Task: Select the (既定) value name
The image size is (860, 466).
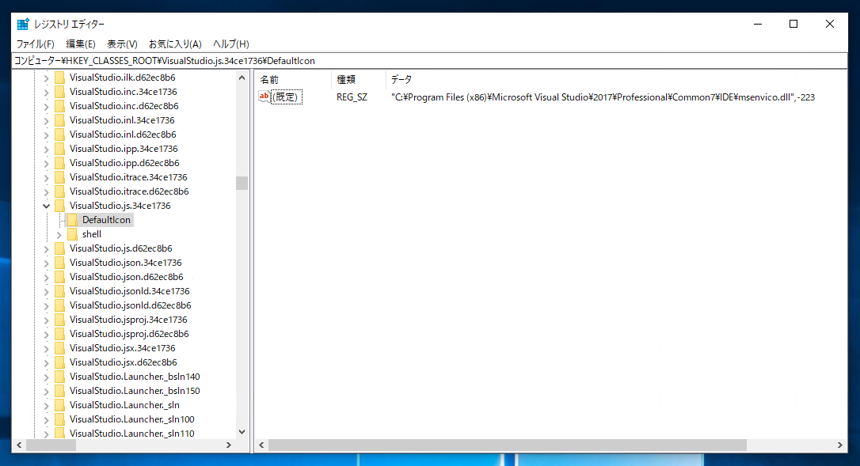Action: point(286,97)
